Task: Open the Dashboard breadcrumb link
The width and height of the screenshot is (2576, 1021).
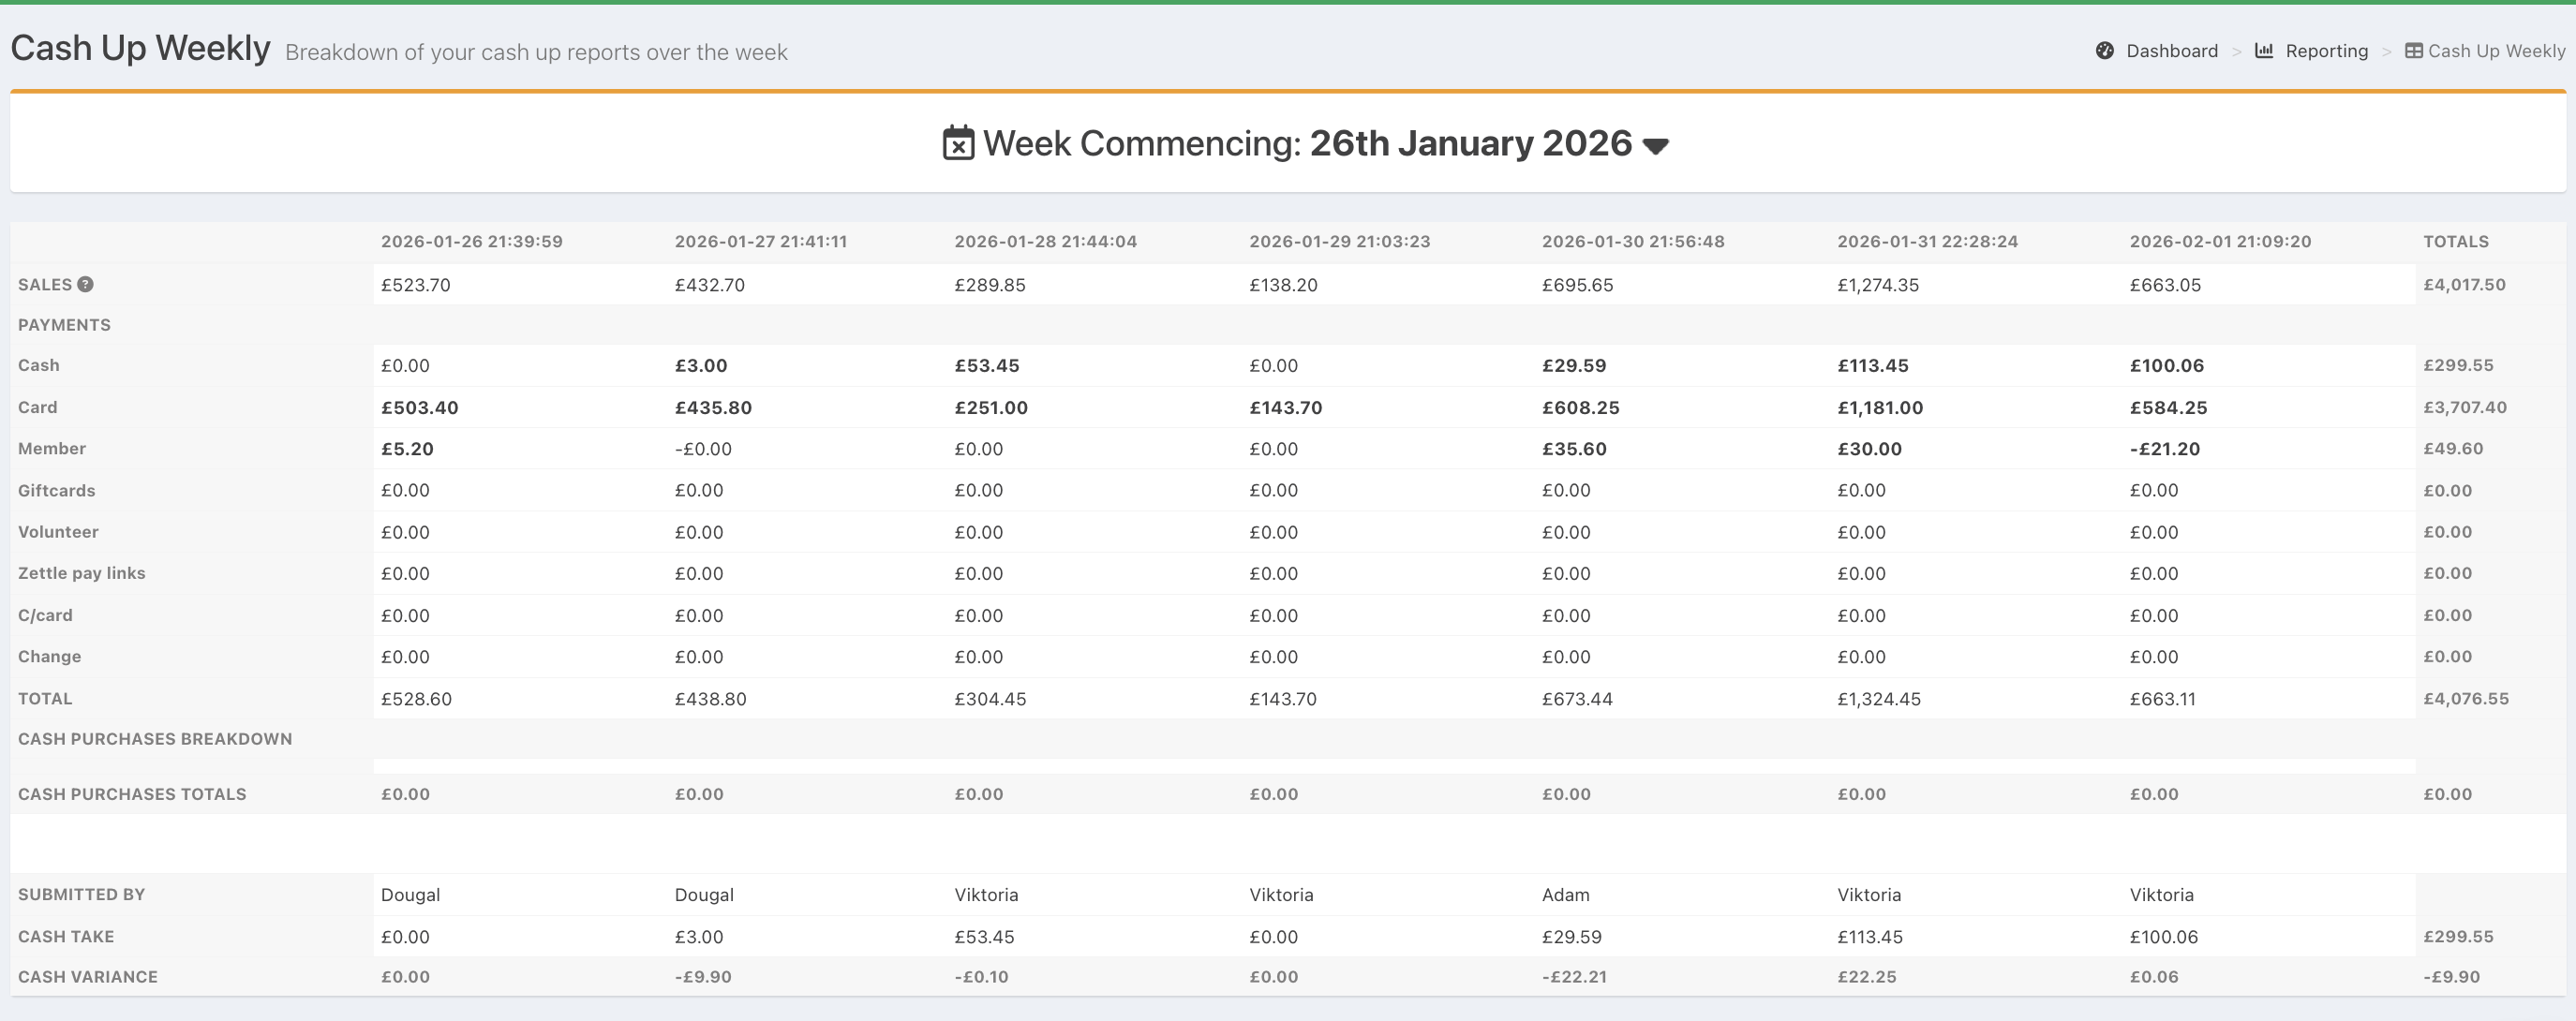Action: [2171, 51]
